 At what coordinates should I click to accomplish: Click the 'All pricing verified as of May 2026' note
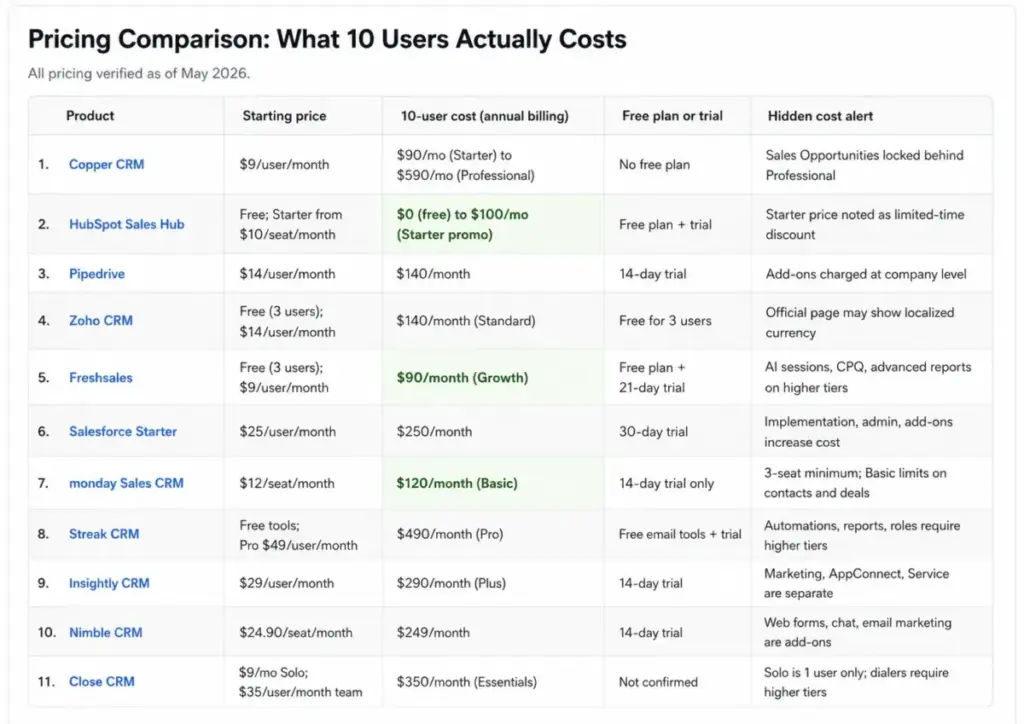(x=138, y=73)
